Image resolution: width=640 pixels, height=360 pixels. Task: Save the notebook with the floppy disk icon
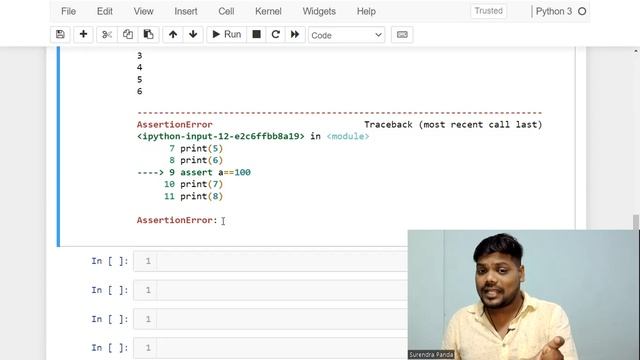(x=60, y=35)
